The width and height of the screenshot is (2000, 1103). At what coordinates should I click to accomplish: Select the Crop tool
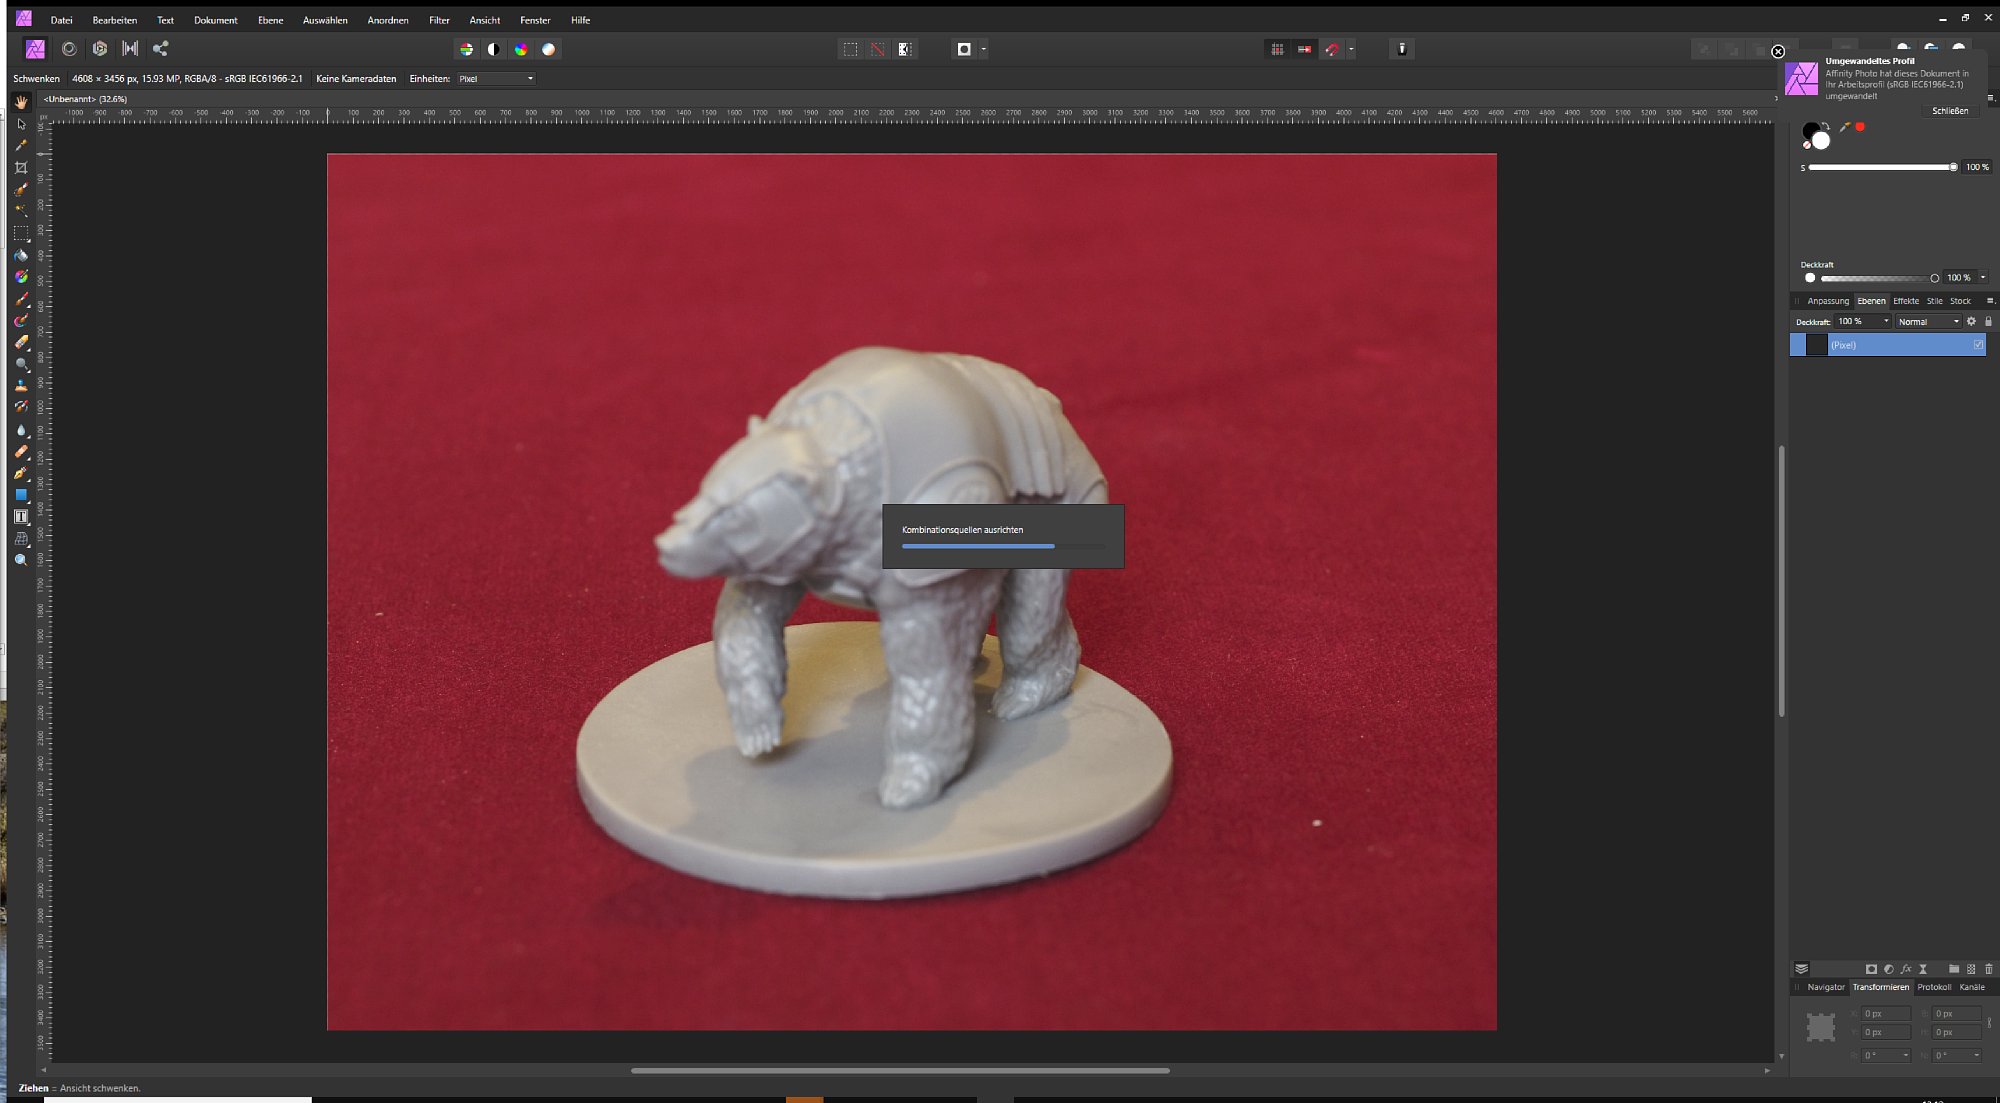click(21, 167)
